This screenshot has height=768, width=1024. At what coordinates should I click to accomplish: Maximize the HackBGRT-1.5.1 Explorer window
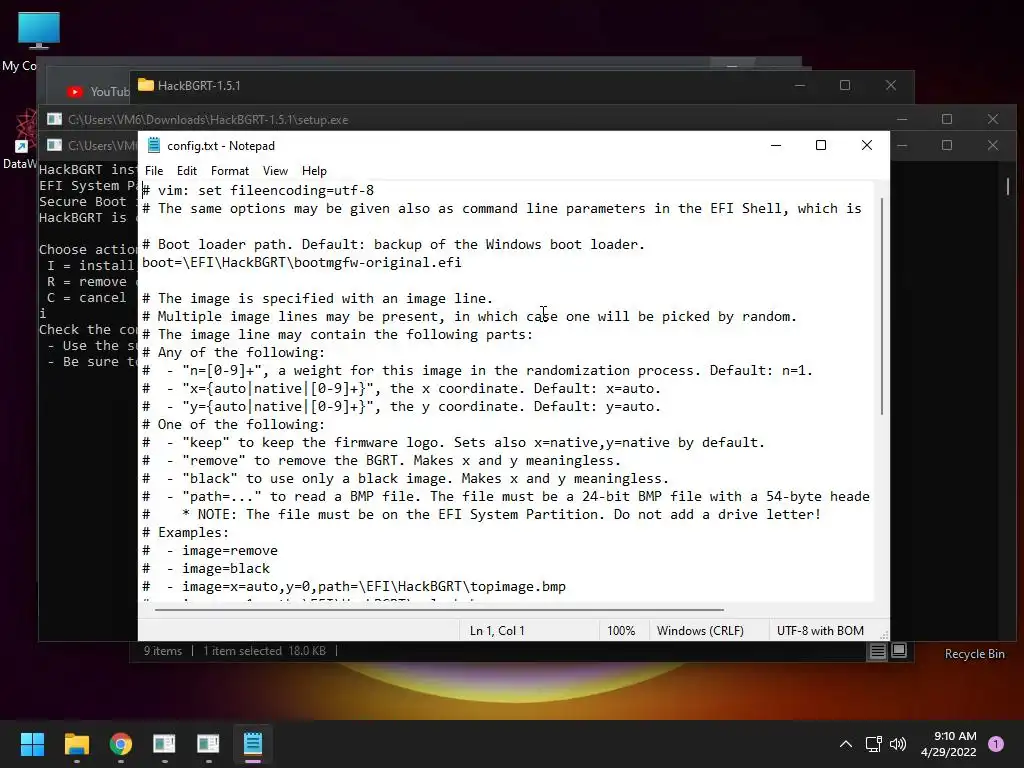[x=845, y=86]
